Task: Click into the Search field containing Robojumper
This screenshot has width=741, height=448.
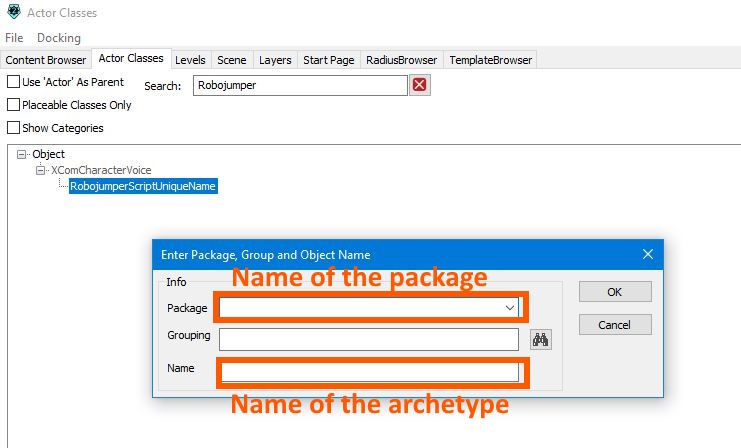Action: click(x=300, y=85)
